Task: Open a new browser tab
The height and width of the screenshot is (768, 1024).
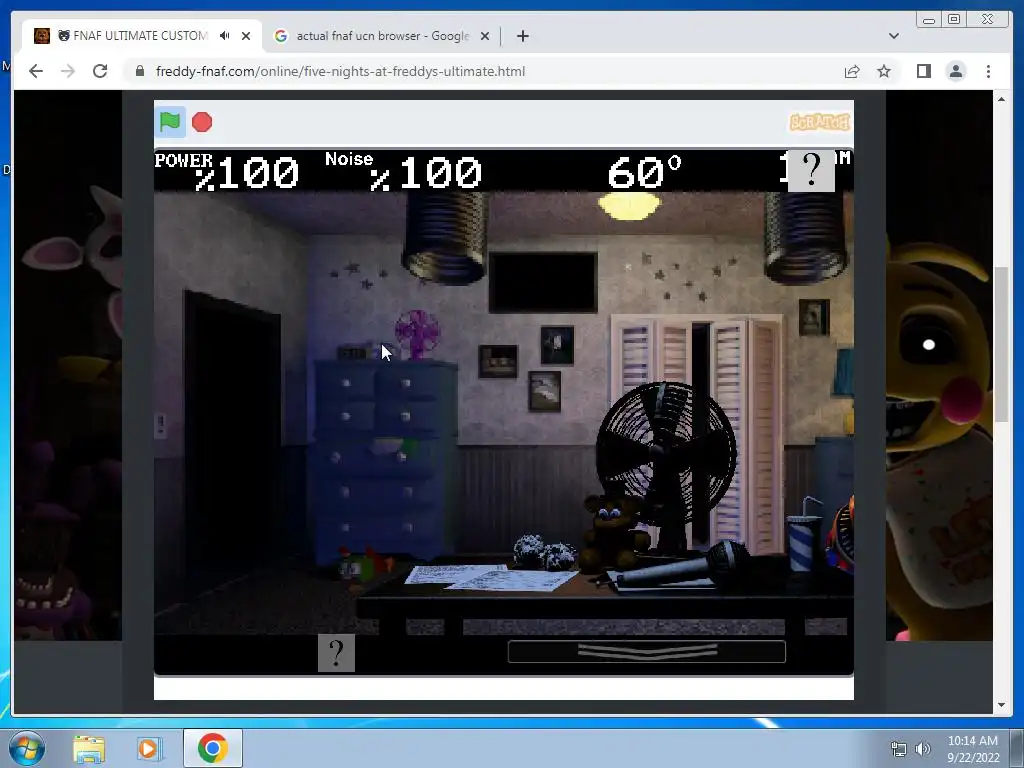Action: pyautogui.click(x=522, y=36)
